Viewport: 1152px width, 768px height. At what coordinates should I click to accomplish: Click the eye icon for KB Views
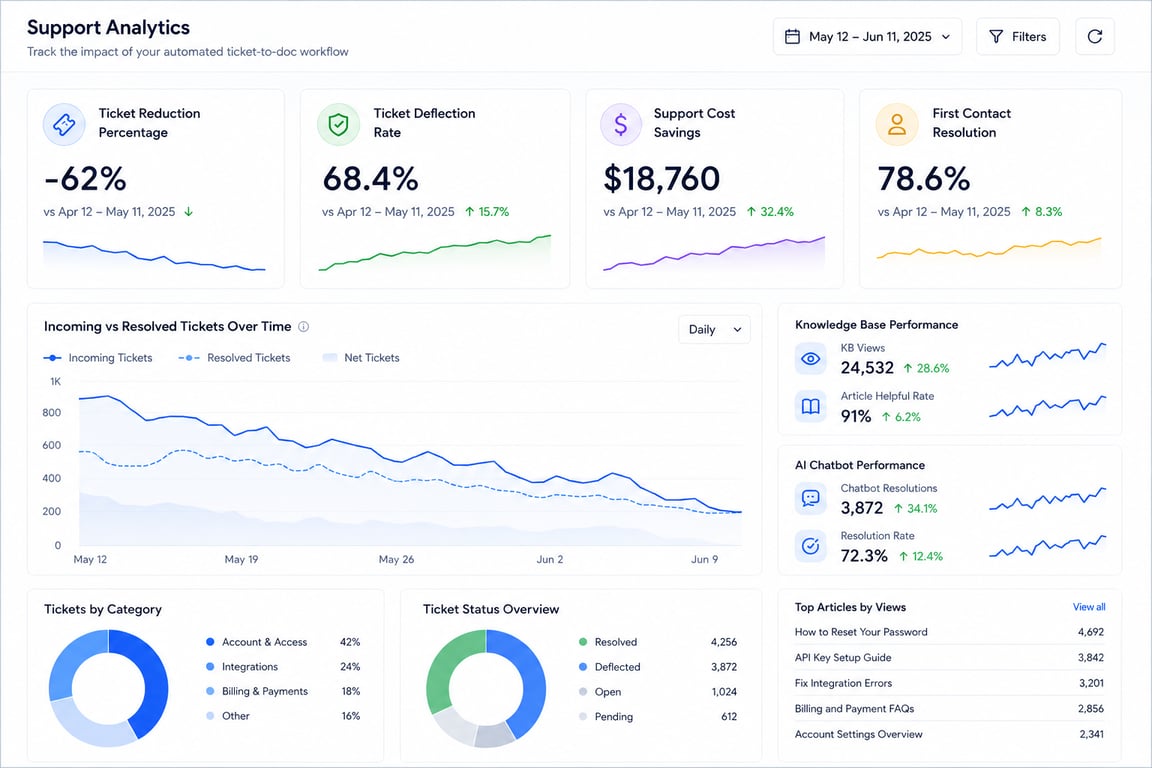pyautogui.click(x=810, y=359)
